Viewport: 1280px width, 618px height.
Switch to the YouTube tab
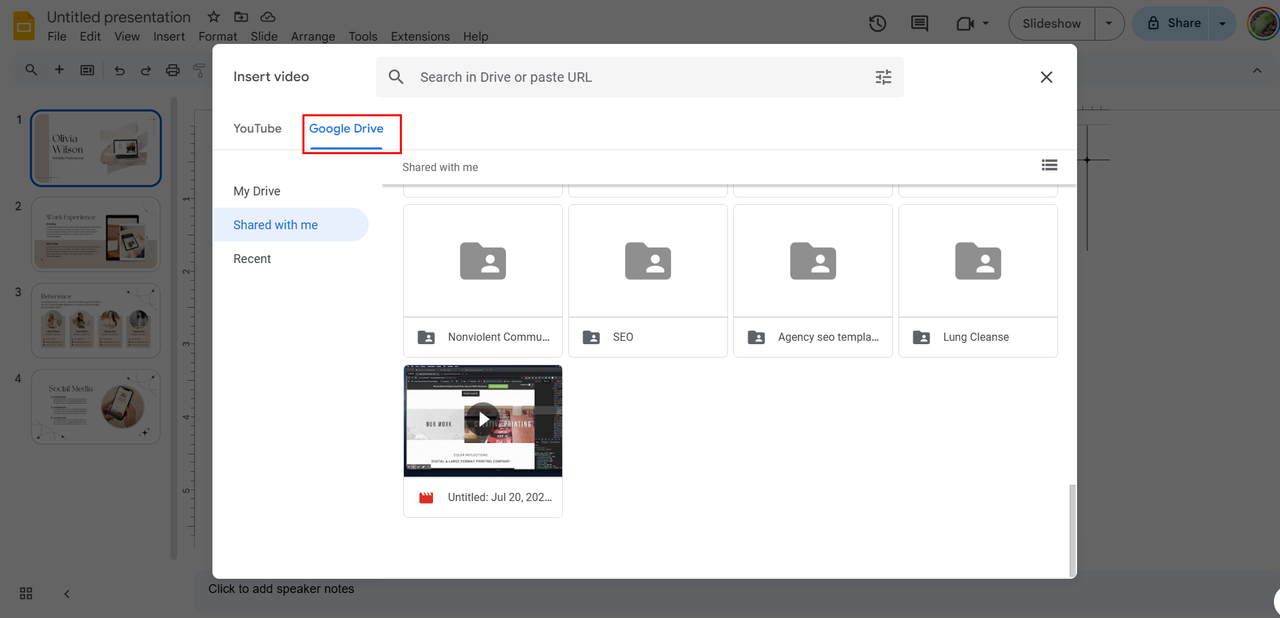tap(257, 128)
